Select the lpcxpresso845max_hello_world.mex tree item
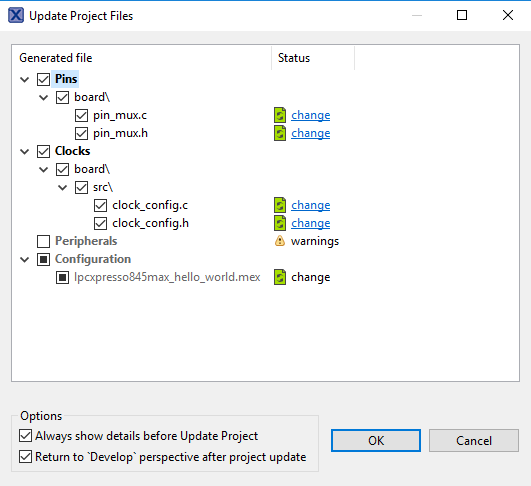This screenshot has width=531, height=486. 167,277
